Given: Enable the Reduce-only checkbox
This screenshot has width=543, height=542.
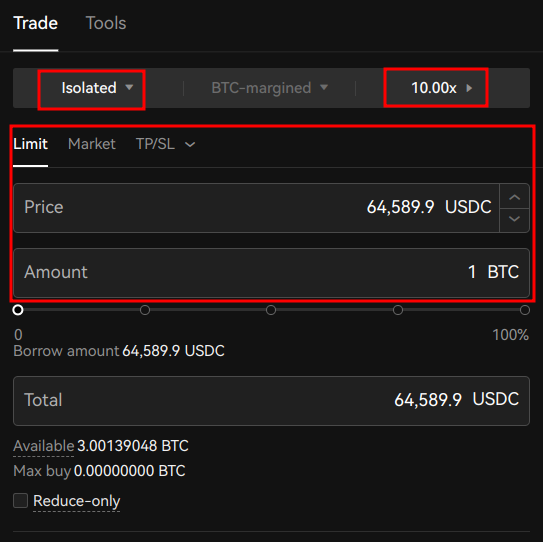Looking at the screenshot, I should pyautogui.click(x=20, y=500).
